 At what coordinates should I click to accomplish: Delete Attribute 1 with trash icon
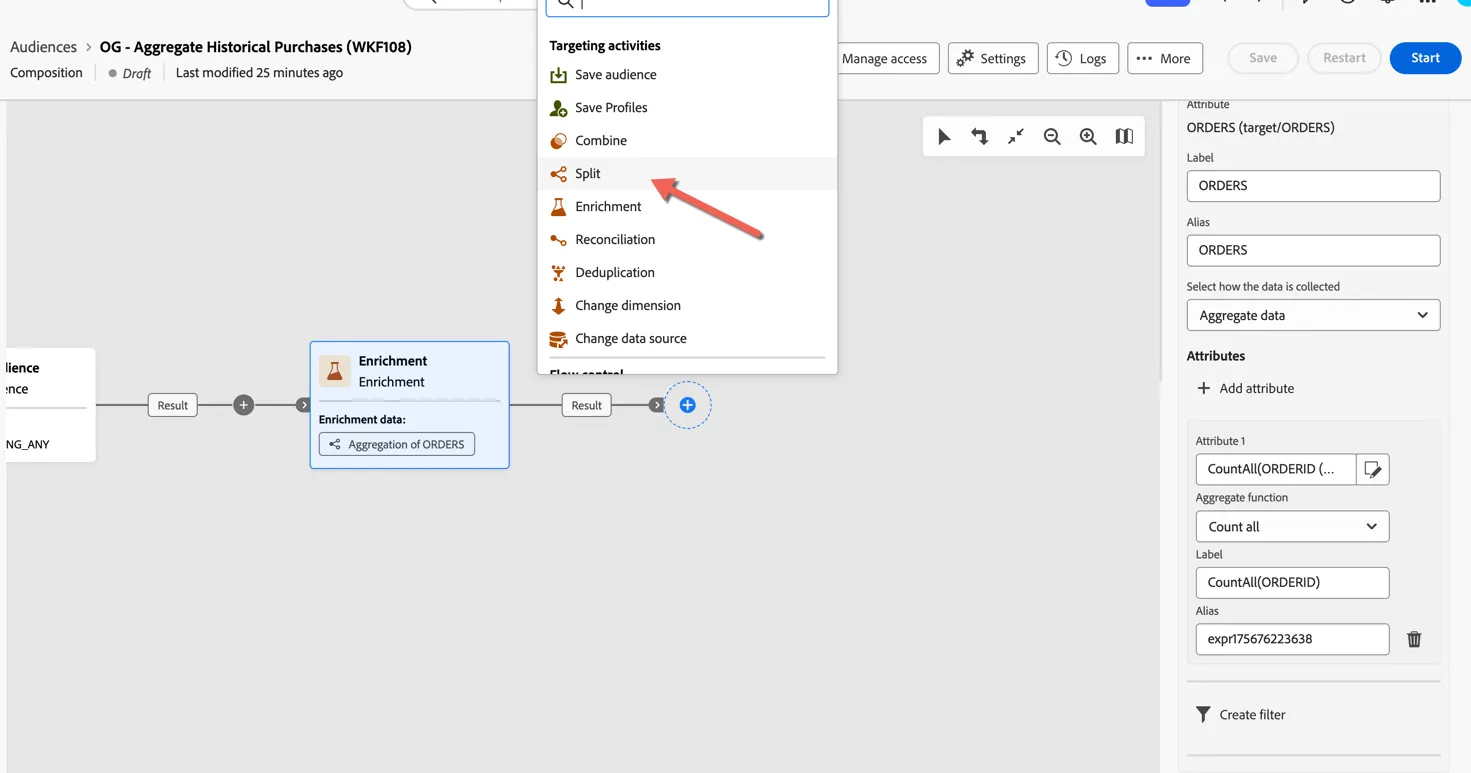coord(1414,639)
